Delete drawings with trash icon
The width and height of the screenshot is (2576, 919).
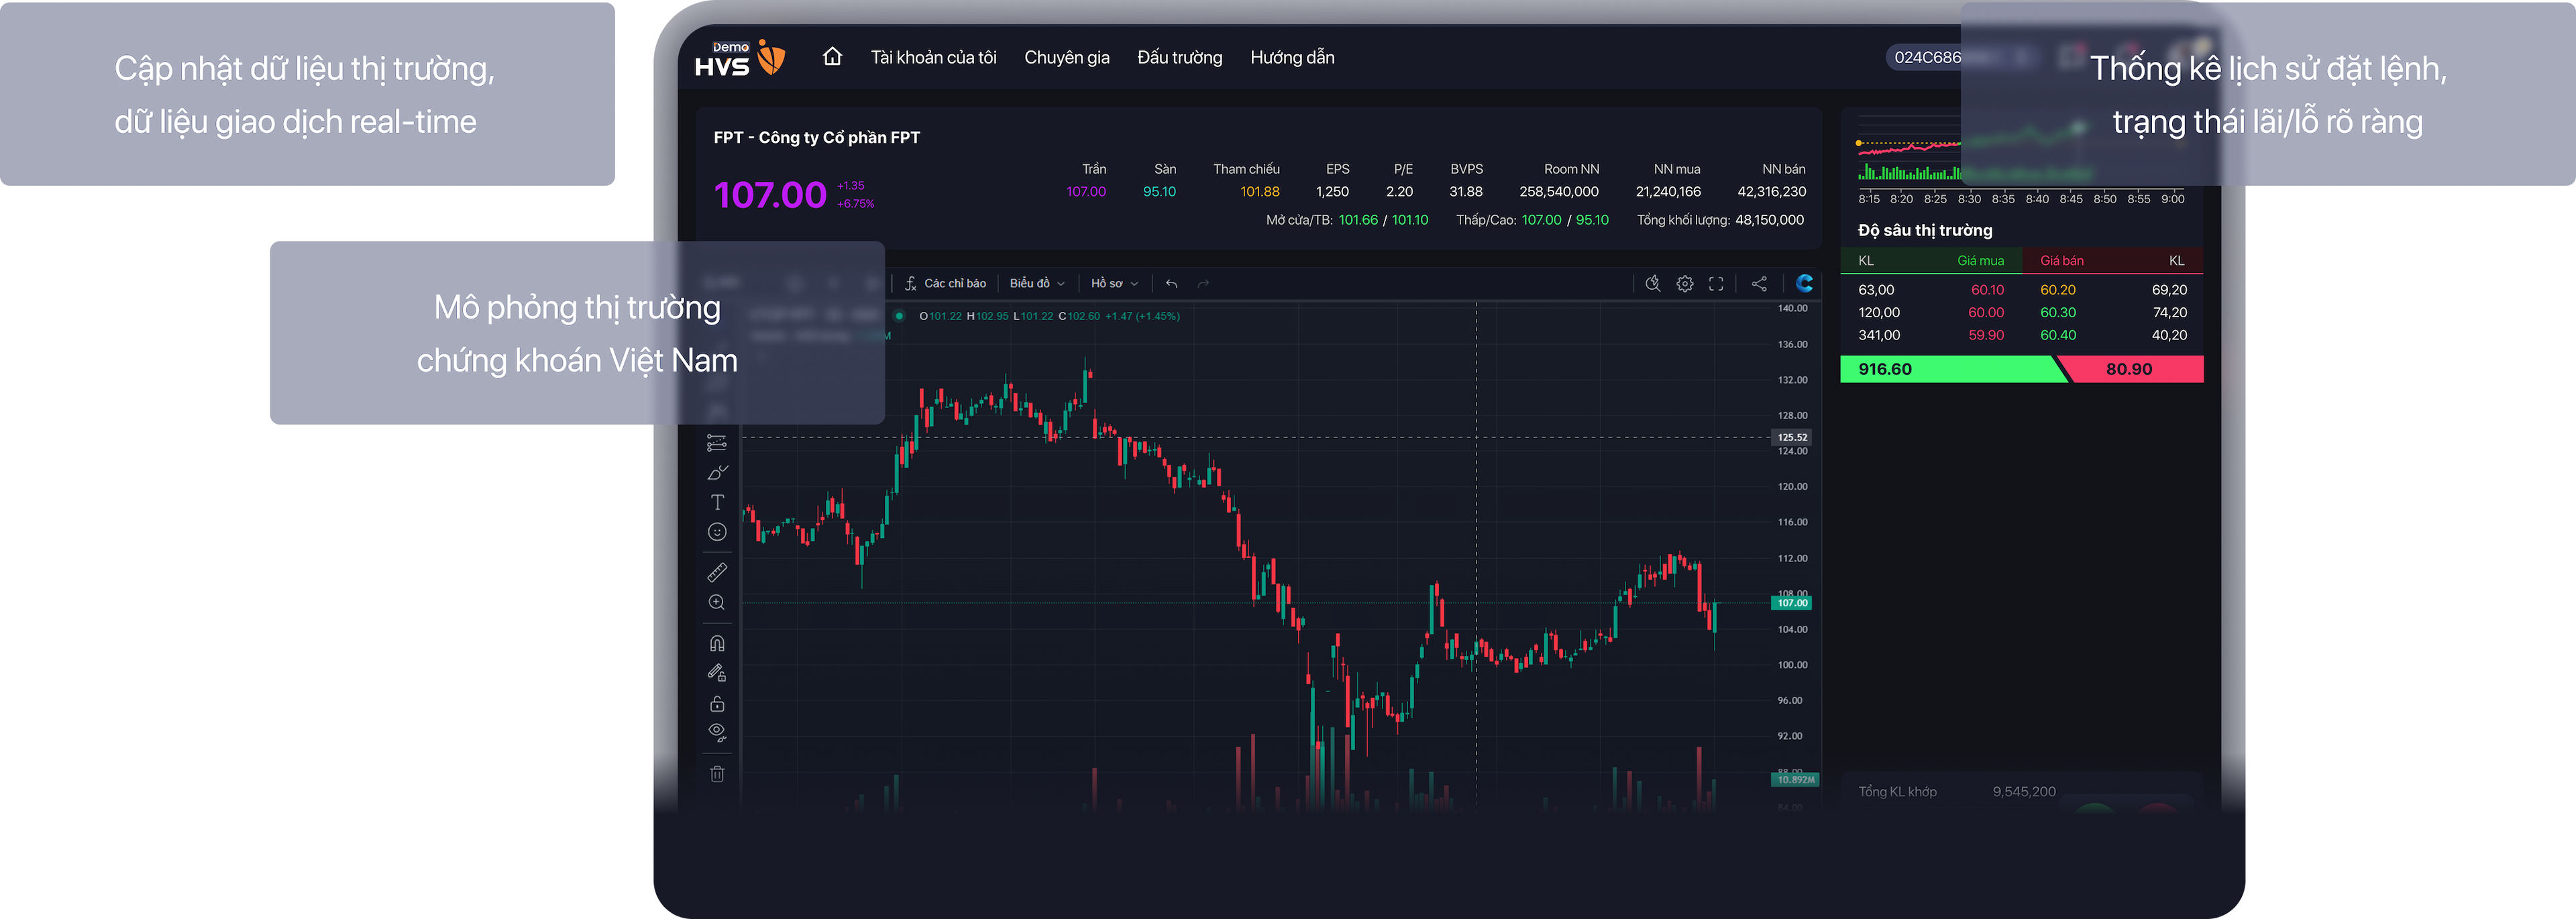pos(717,774)
